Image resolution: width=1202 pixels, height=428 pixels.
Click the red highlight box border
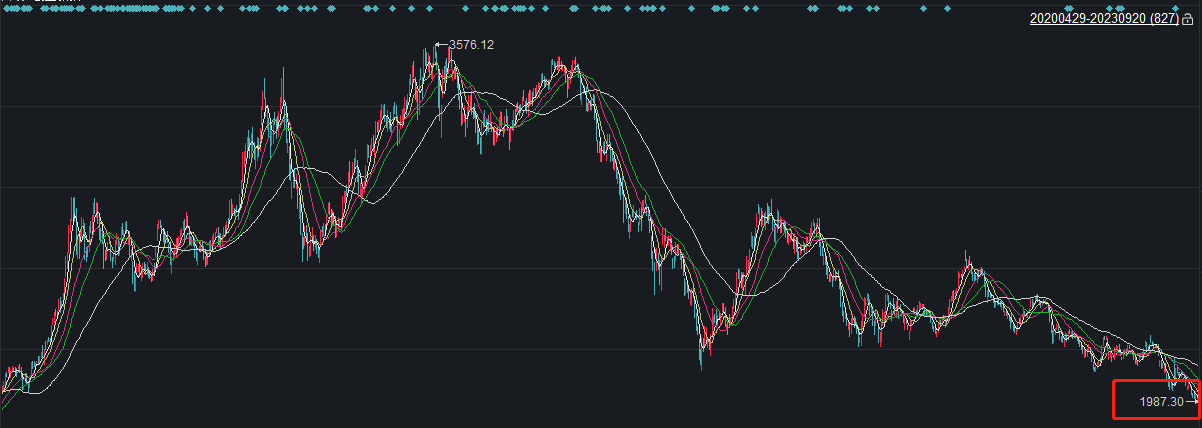pyautogui.click(x=1115, y=399)
